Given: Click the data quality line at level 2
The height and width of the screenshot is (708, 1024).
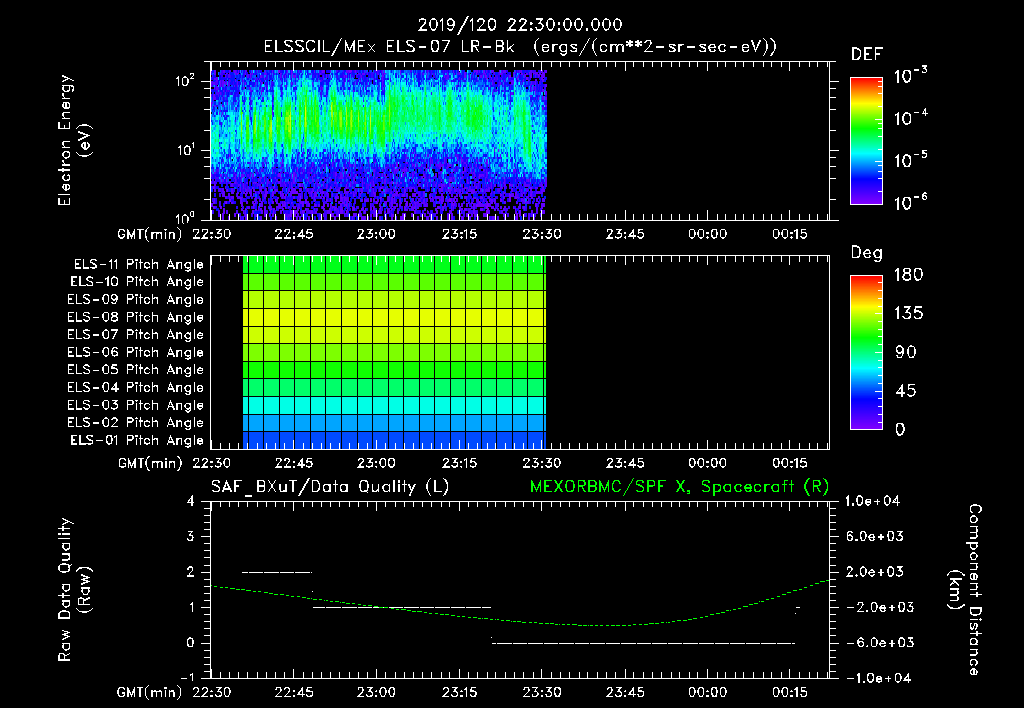Looking at the screenshot, I should 277,572.
